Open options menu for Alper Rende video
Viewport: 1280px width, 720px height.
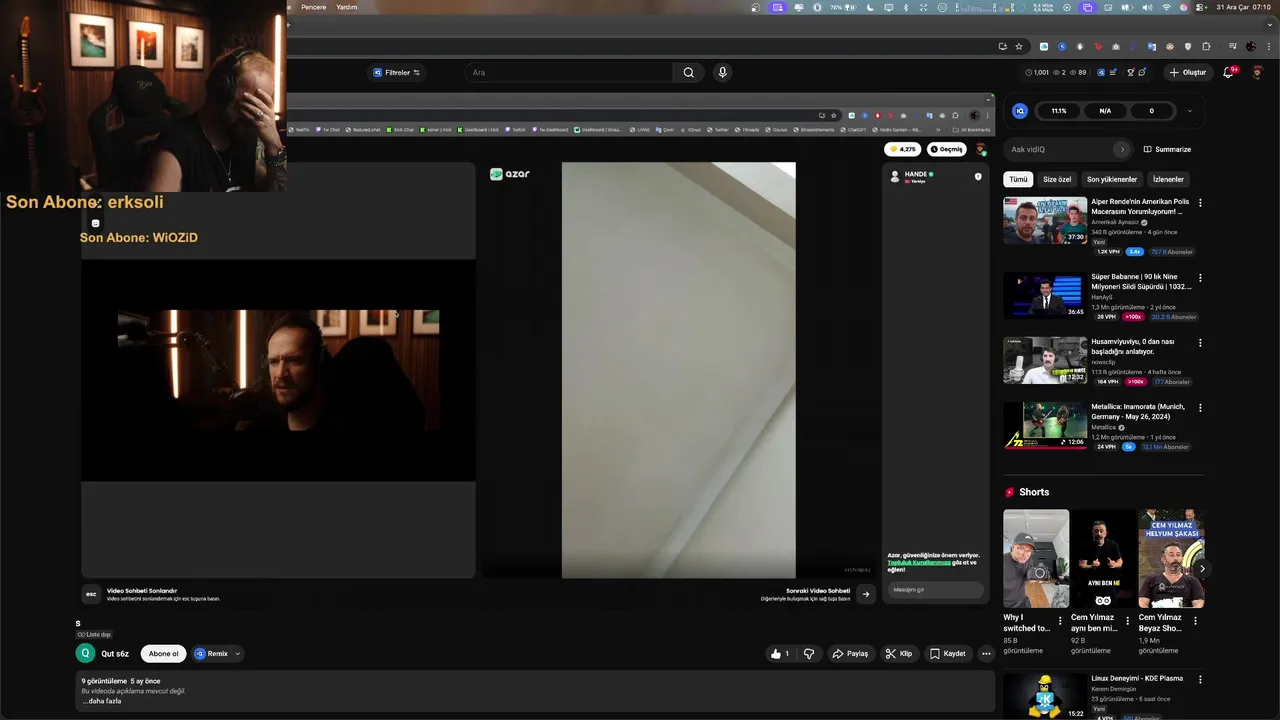coord(1200,203)
